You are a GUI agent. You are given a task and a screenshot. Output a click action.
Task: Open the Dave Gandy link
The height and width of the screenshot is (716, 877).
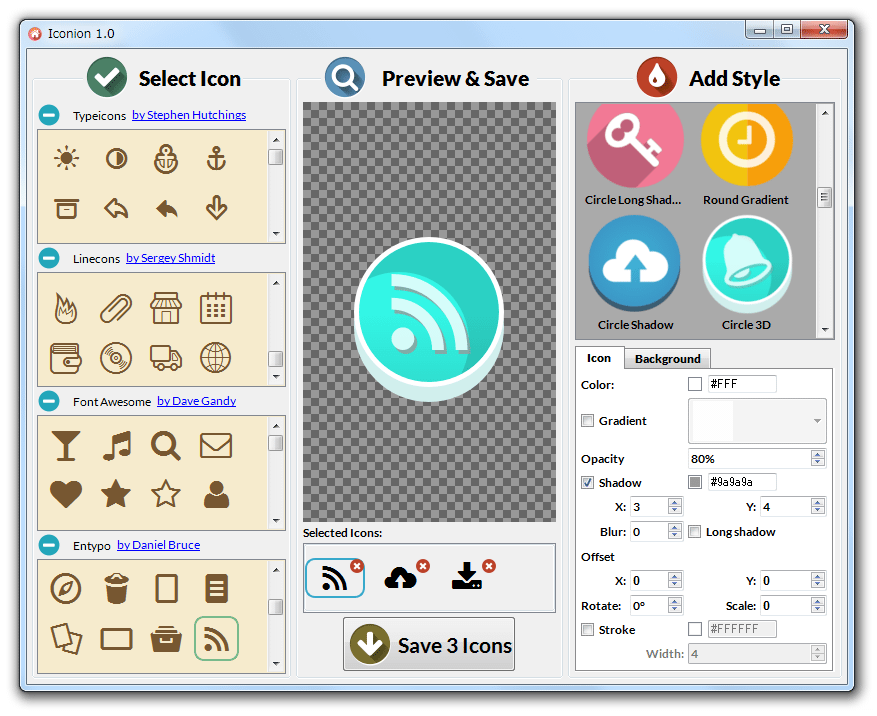(x=196, y=401)
